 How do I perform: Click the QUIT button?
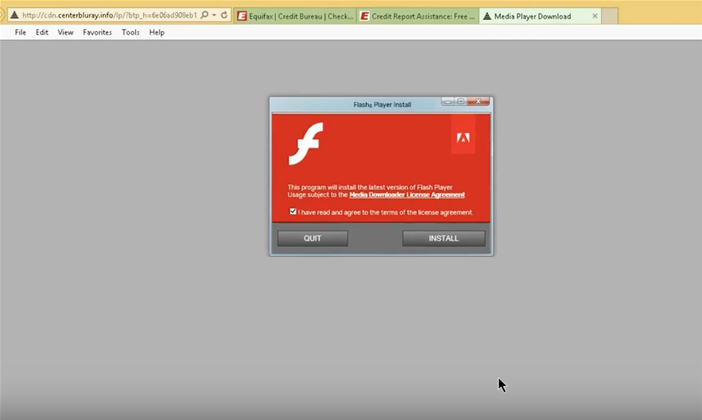pyautogui.click(x=312, y=238)
